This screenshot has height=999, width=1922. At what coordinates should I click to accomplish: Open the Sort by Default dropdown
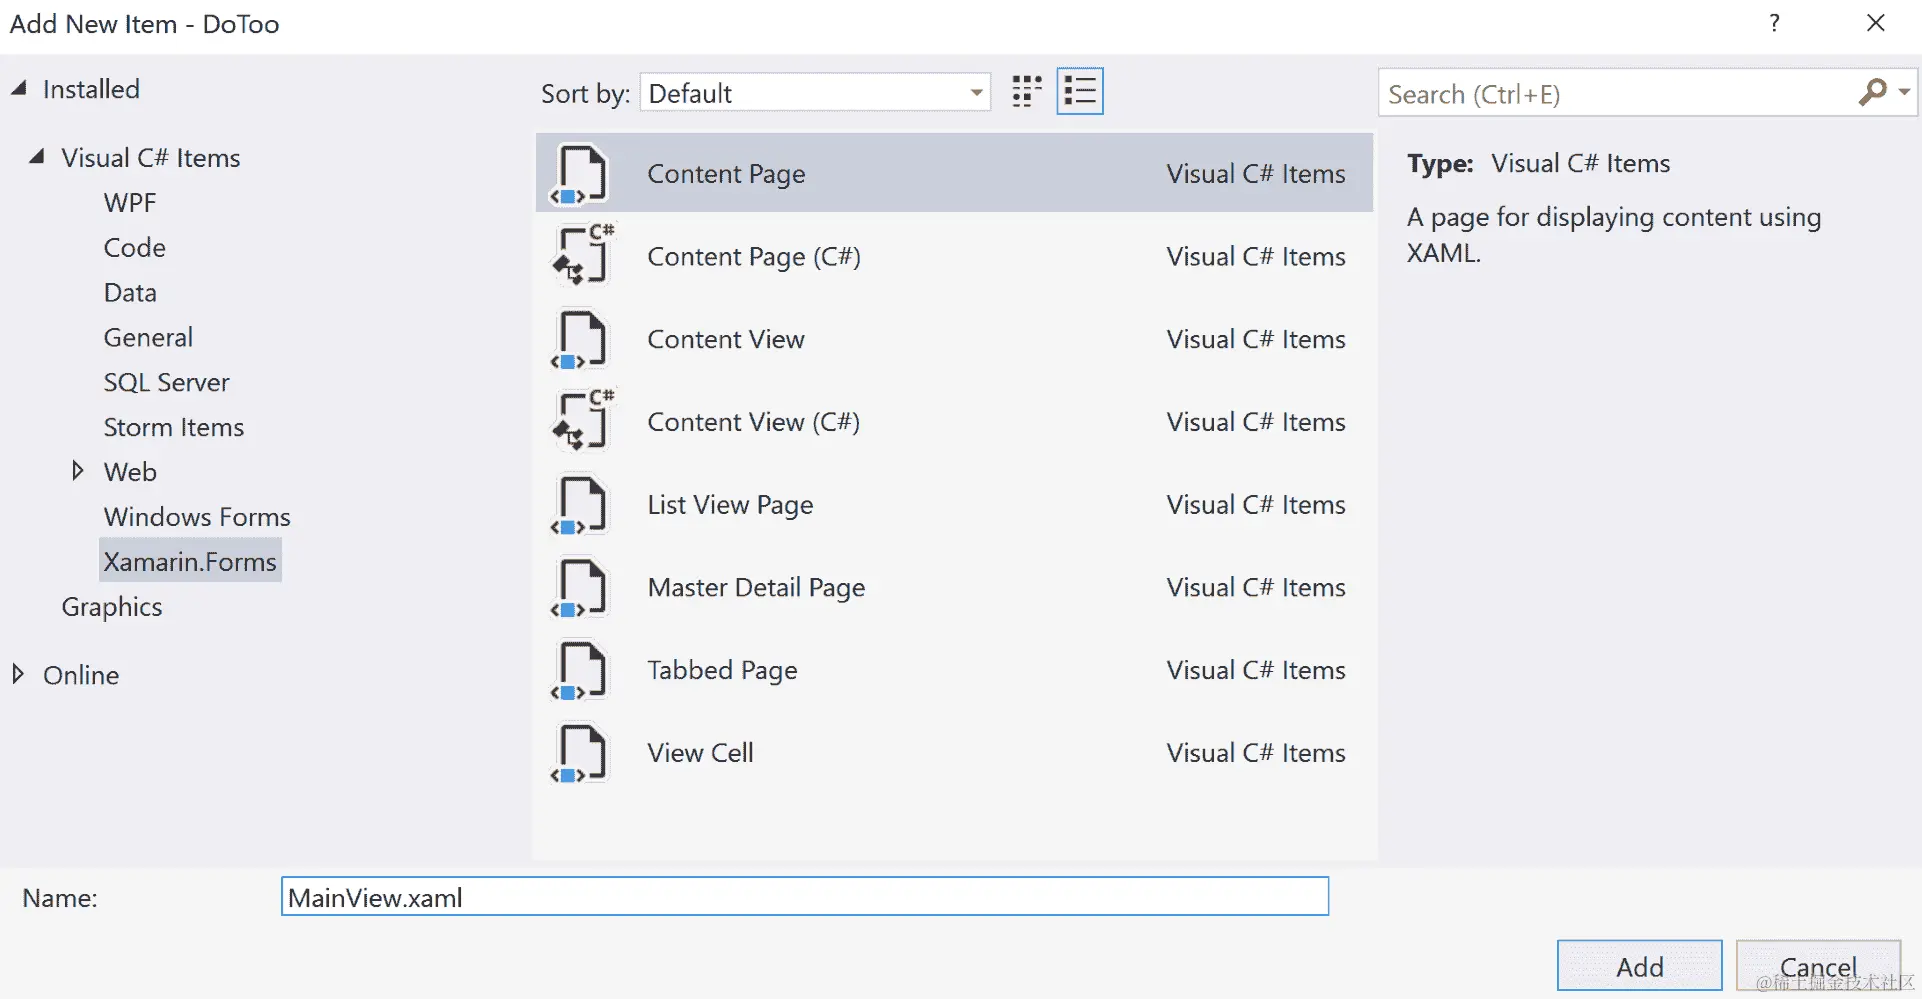click(x=815, y=93)
